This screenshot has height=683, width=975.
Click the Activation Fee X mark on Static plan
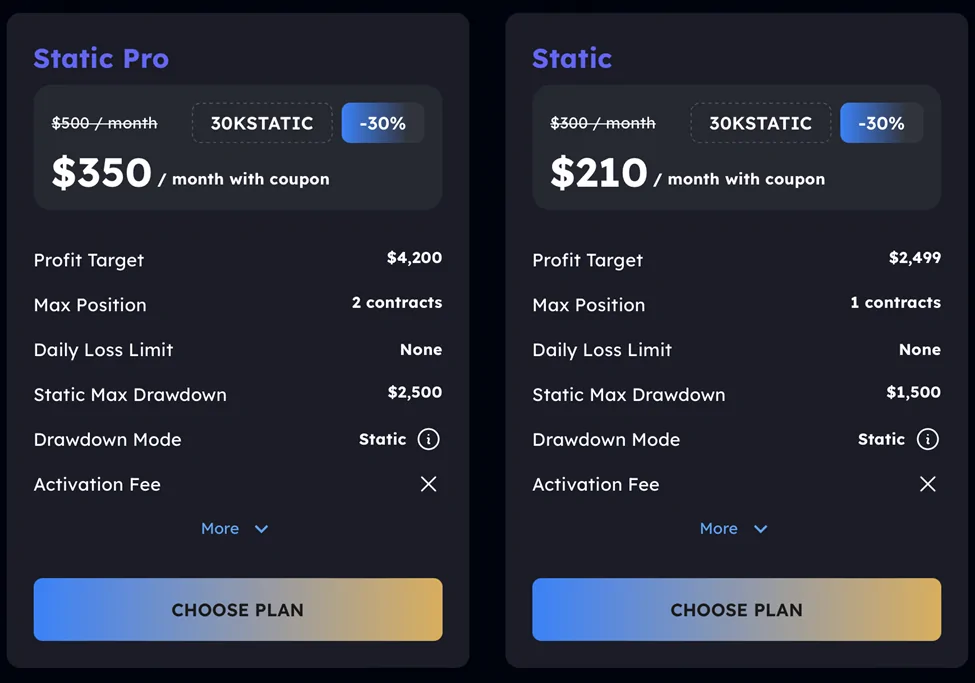[x=927, y=484]
